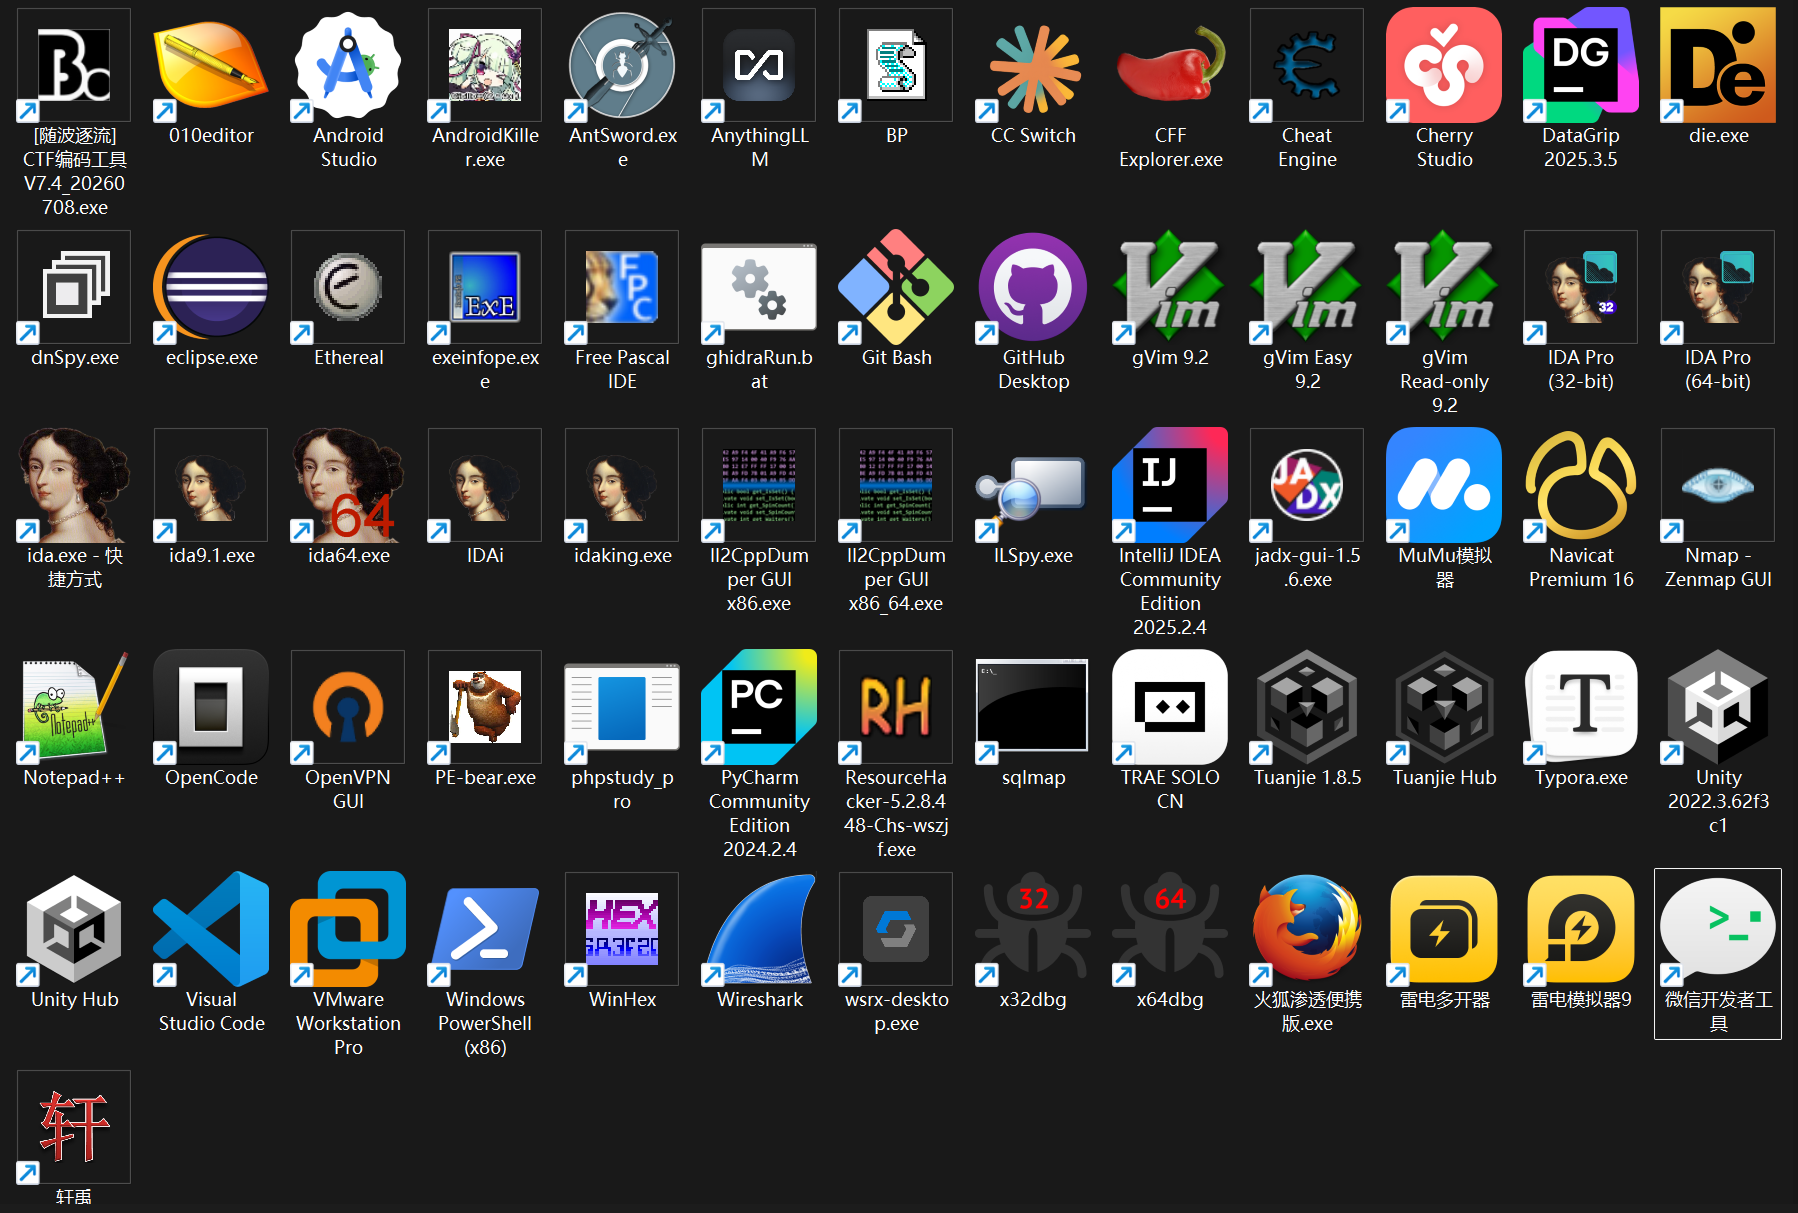Open Nmap - Zenmap GUI
This screenshot has height=1213, width=1798.
1718,485
